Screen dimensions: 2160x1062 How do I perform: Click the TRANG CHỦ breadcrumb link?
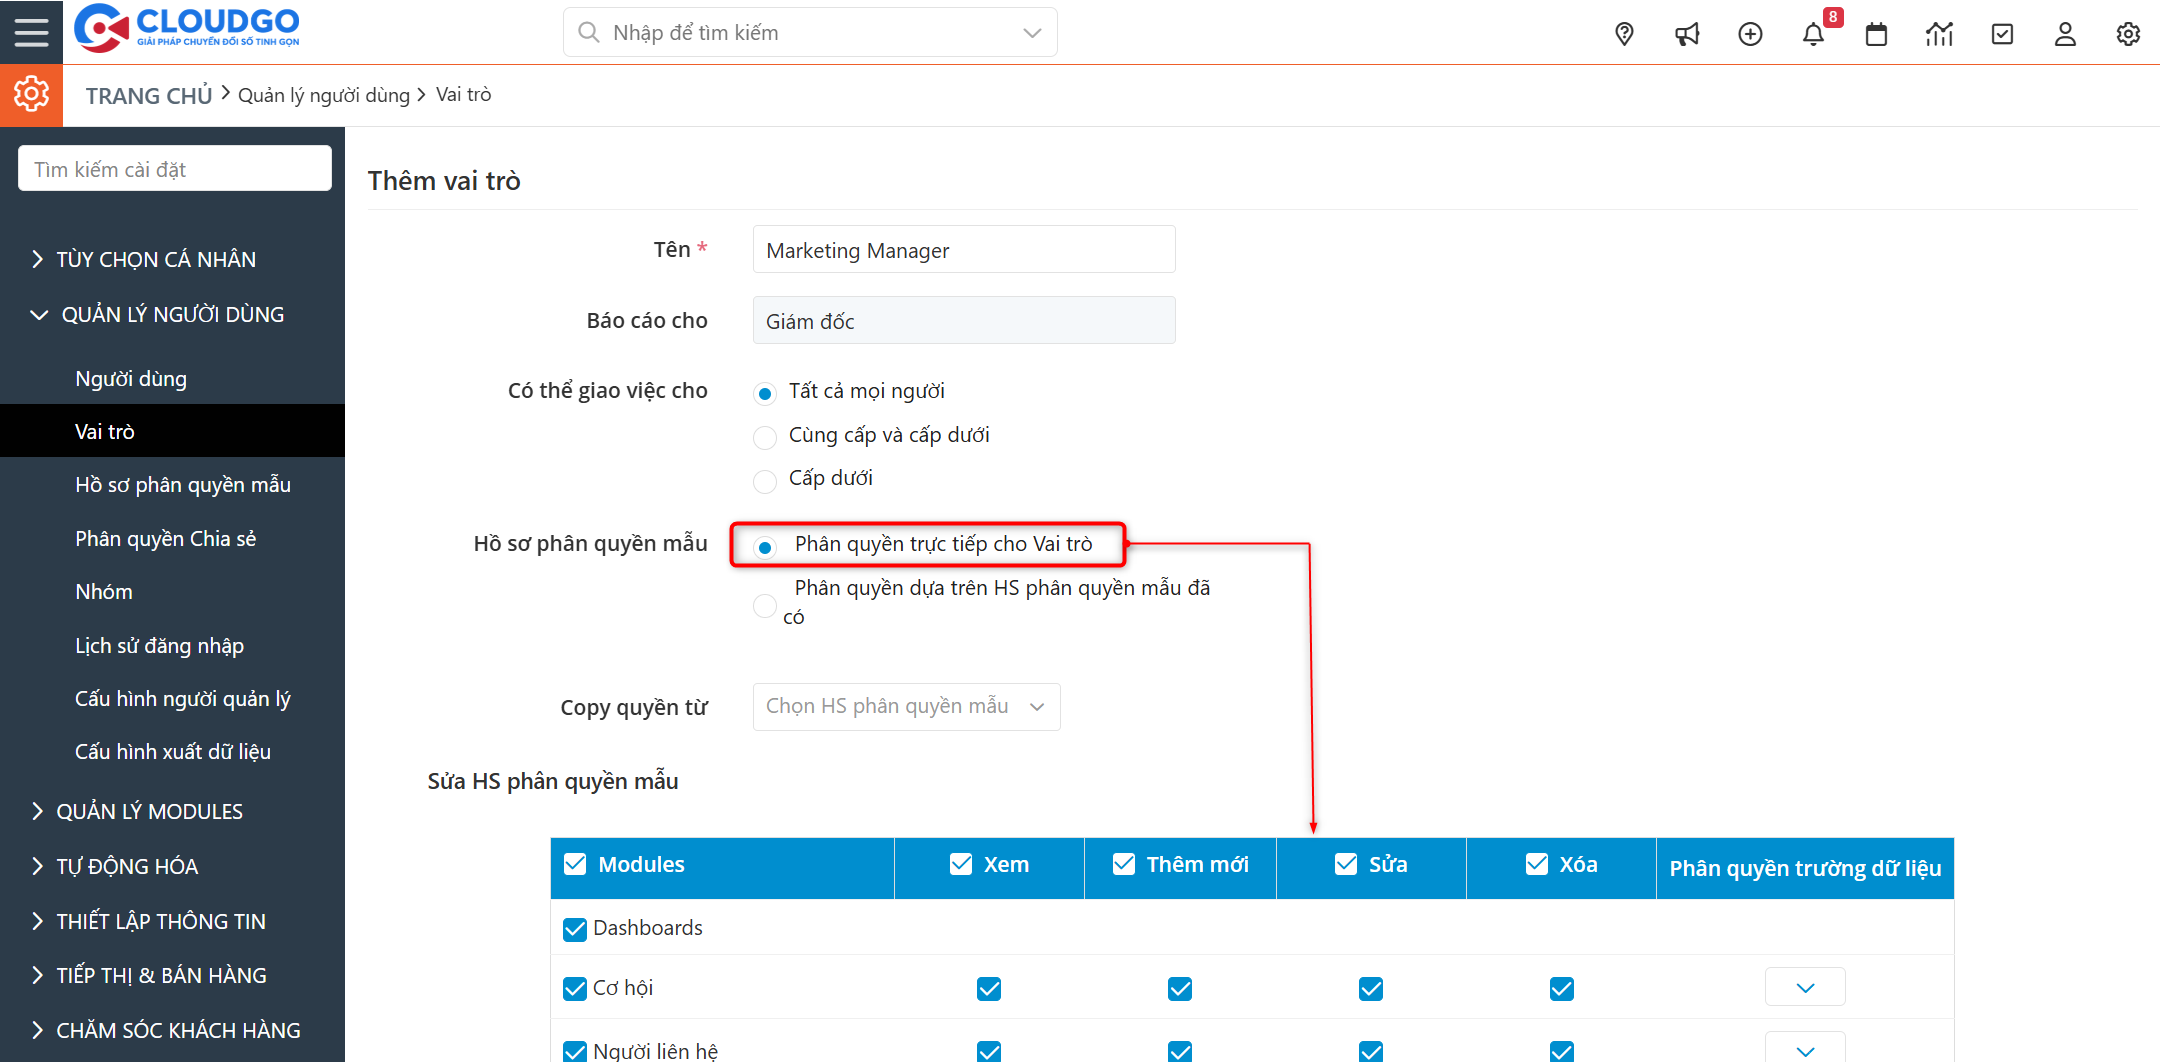148,96
